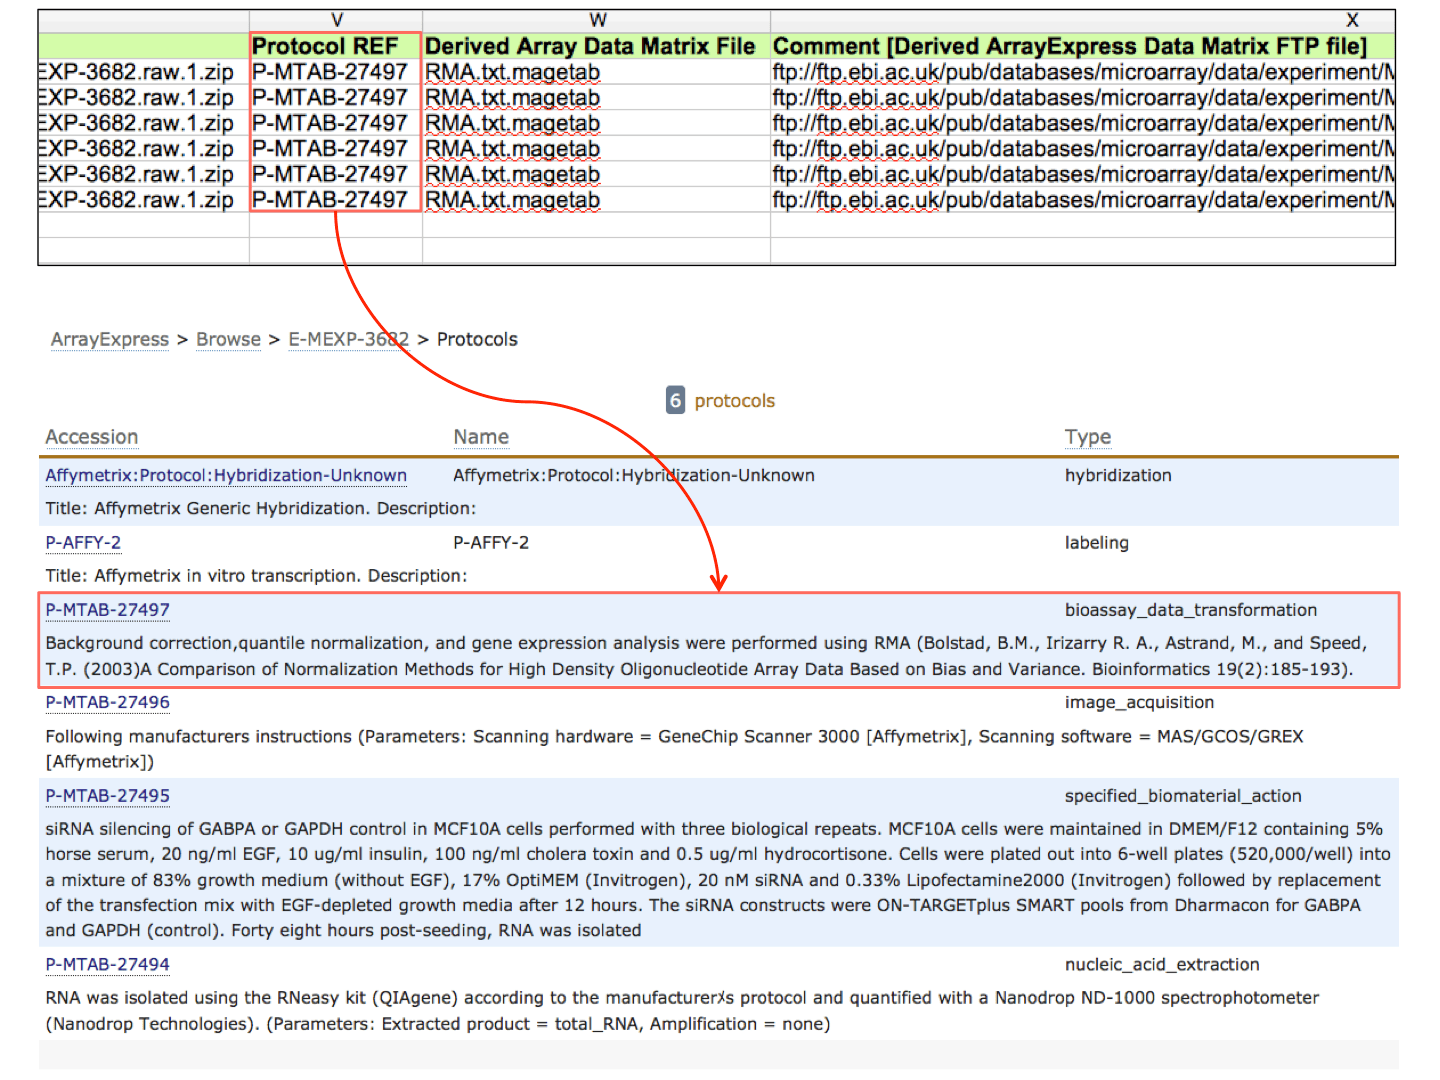Select spreadsheet column header X

[1352, 19]
